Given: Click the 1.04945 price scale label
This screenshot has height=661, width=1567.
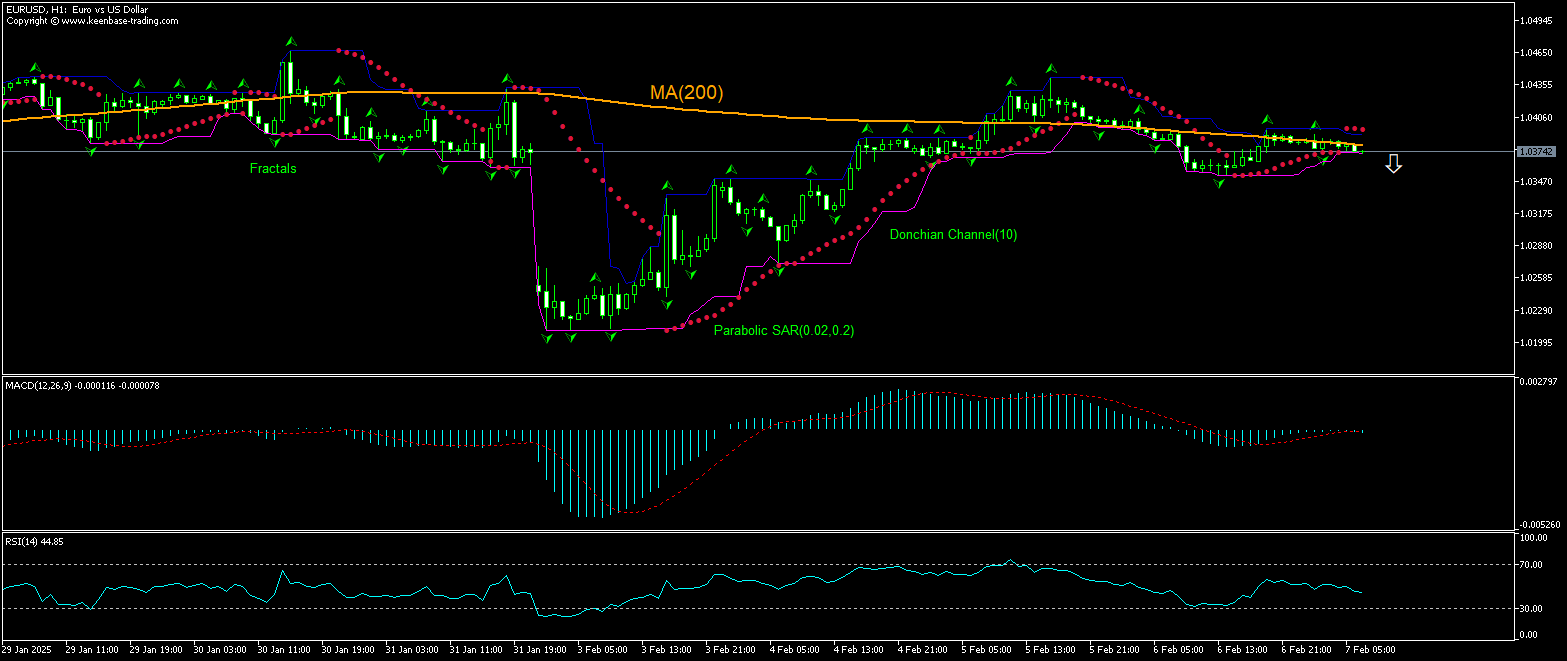Looking at the screenshot, I should [x=1534, y=20].
